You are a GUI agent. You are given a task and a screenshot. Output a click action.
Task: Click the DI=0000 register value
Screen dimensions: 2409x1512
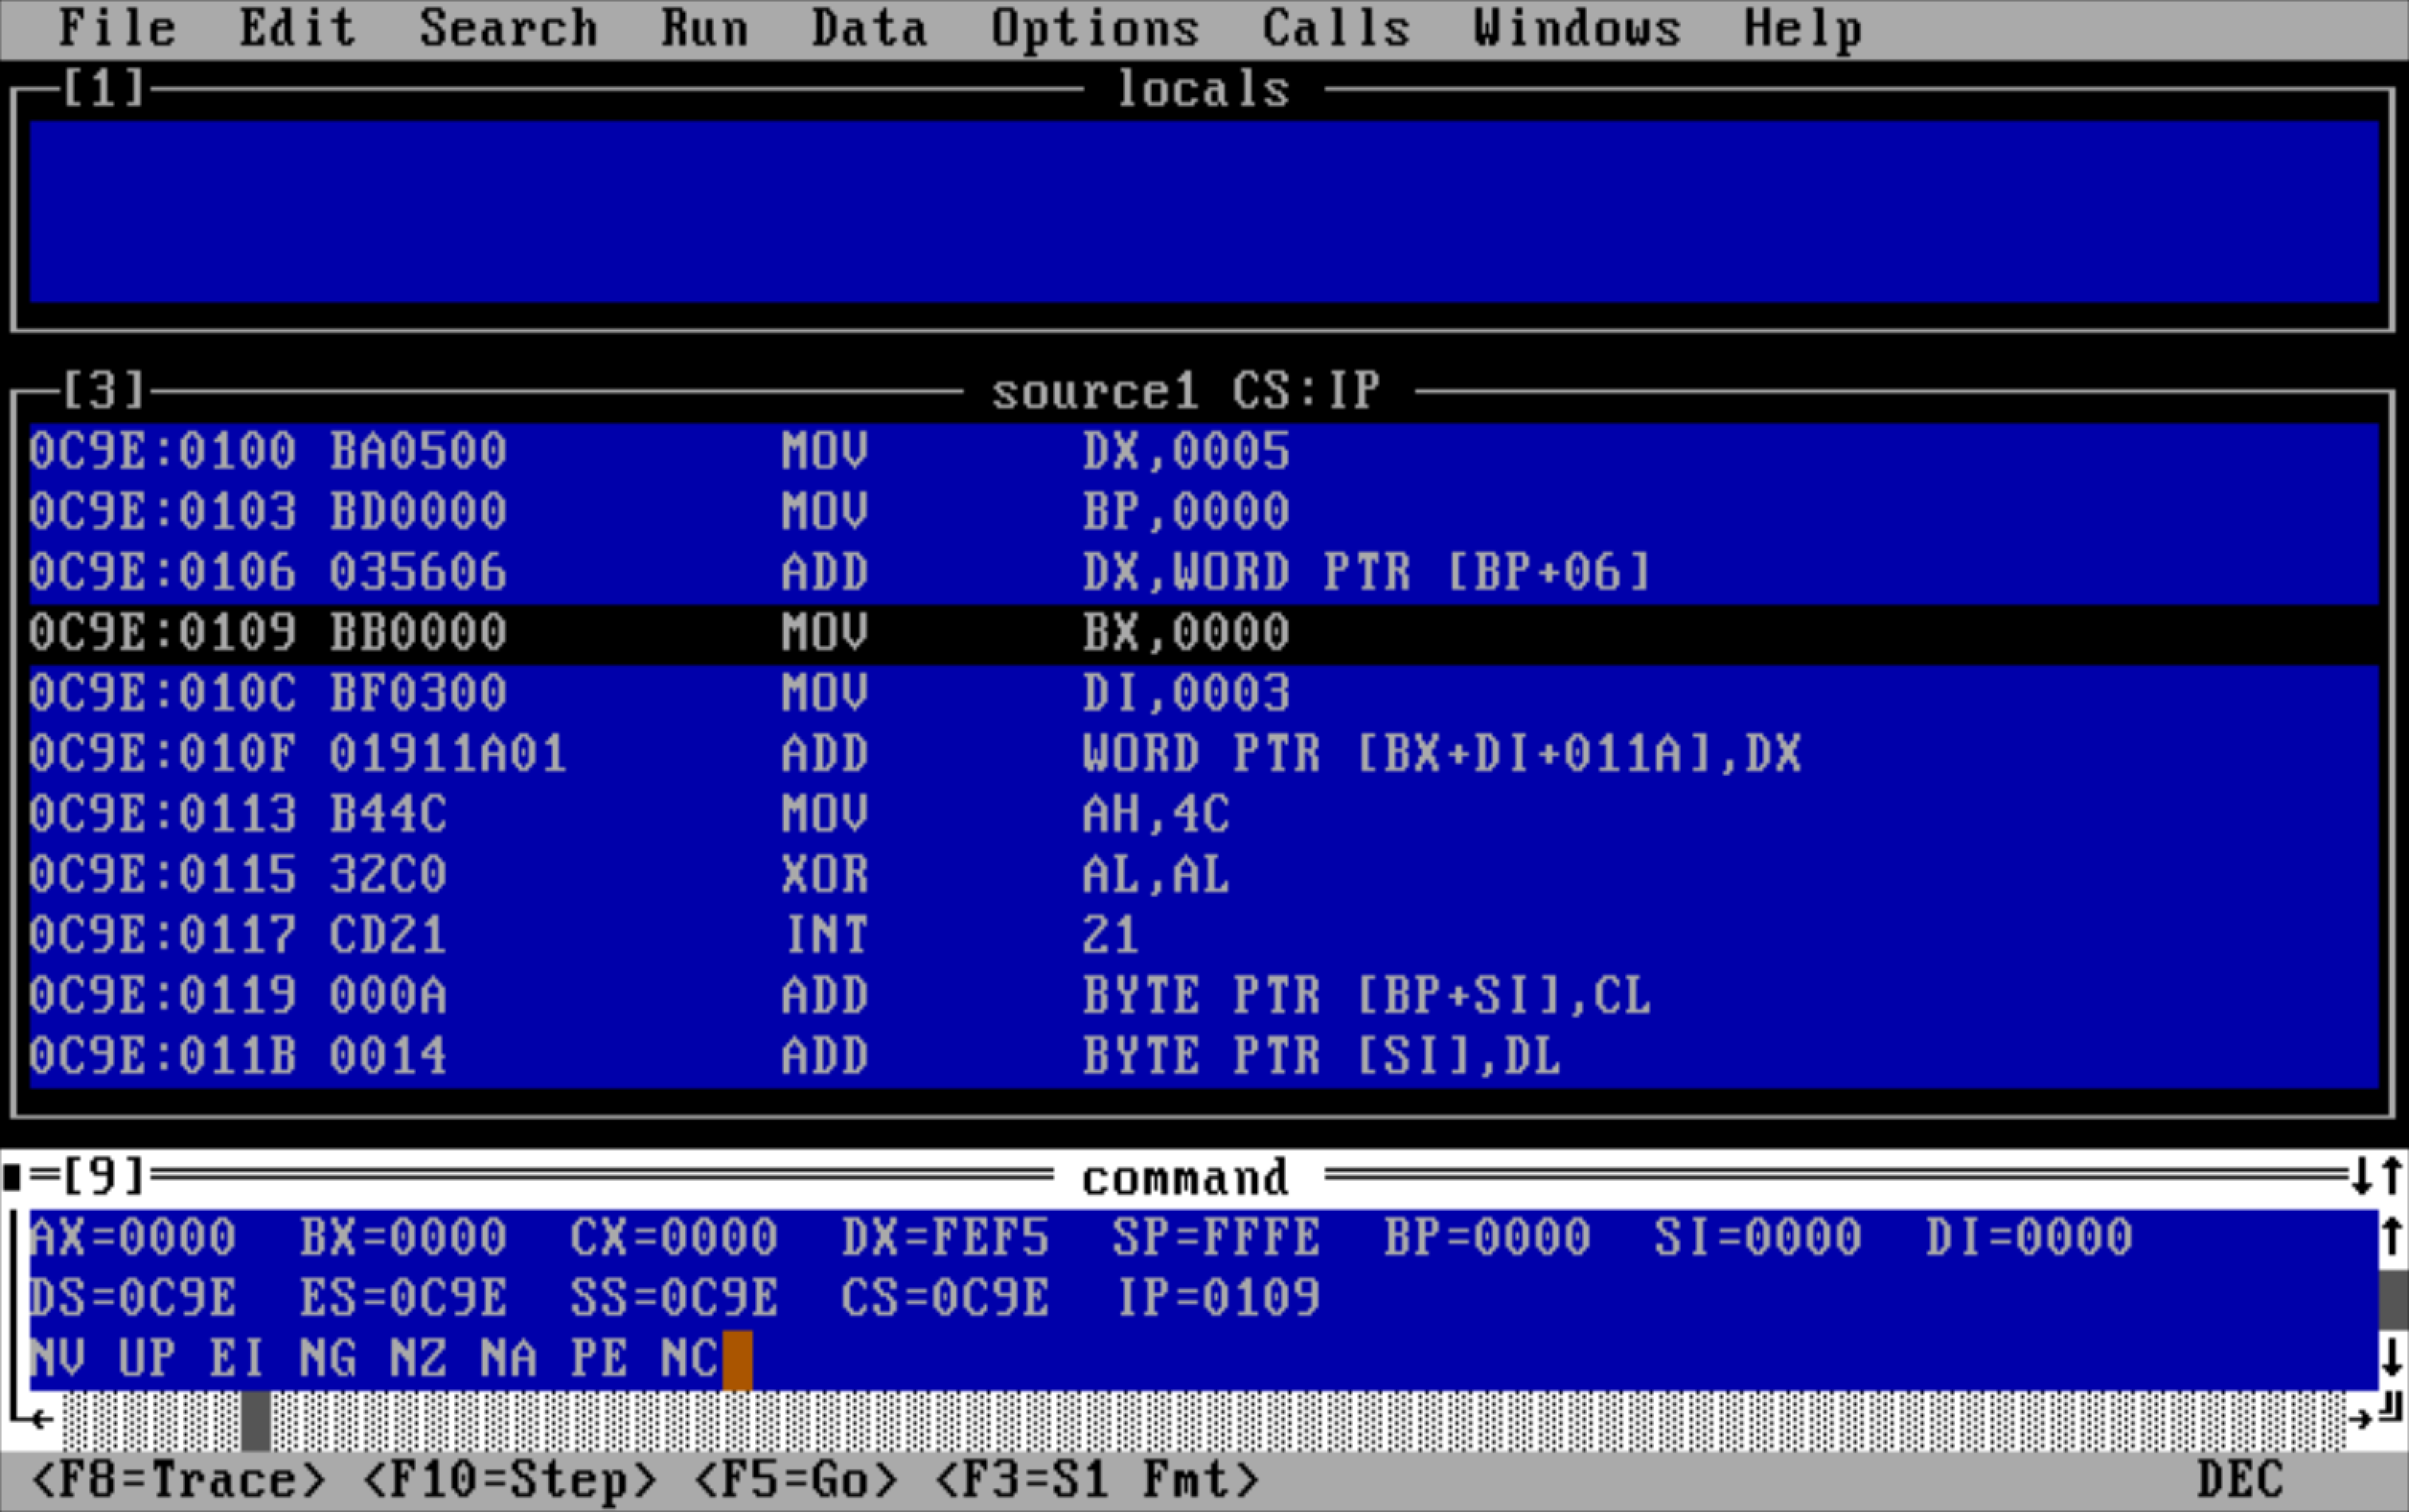(2029, 1238)
